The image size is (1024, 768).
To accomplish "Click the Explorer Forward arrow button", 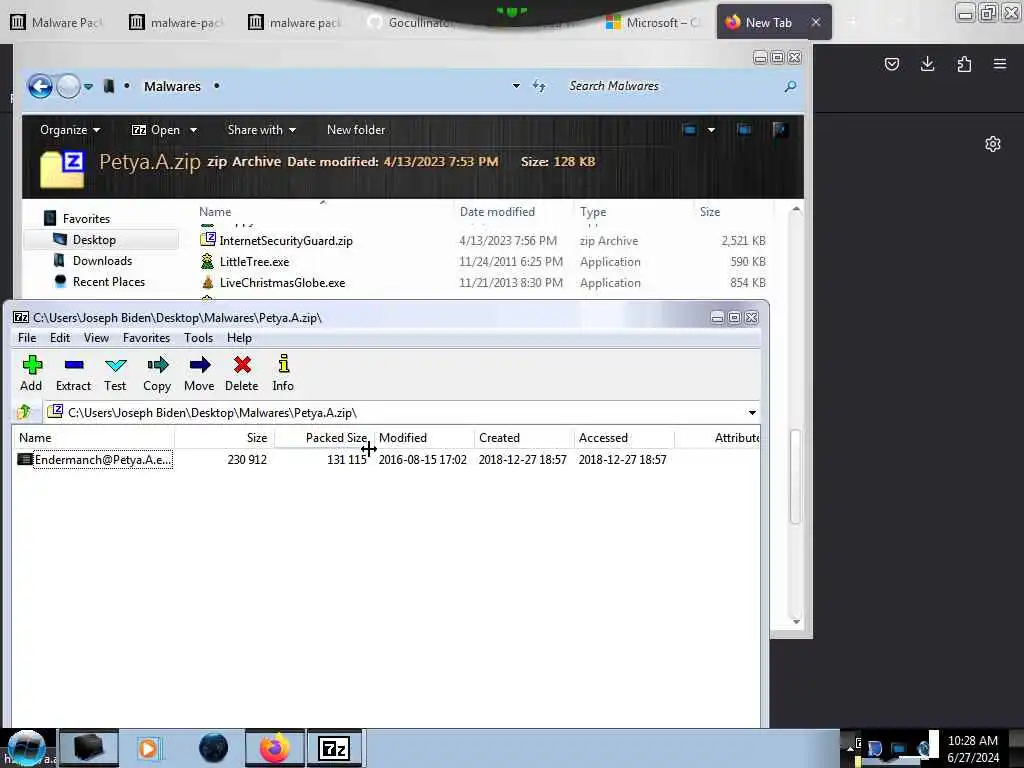I will click(x=68, y=86).
